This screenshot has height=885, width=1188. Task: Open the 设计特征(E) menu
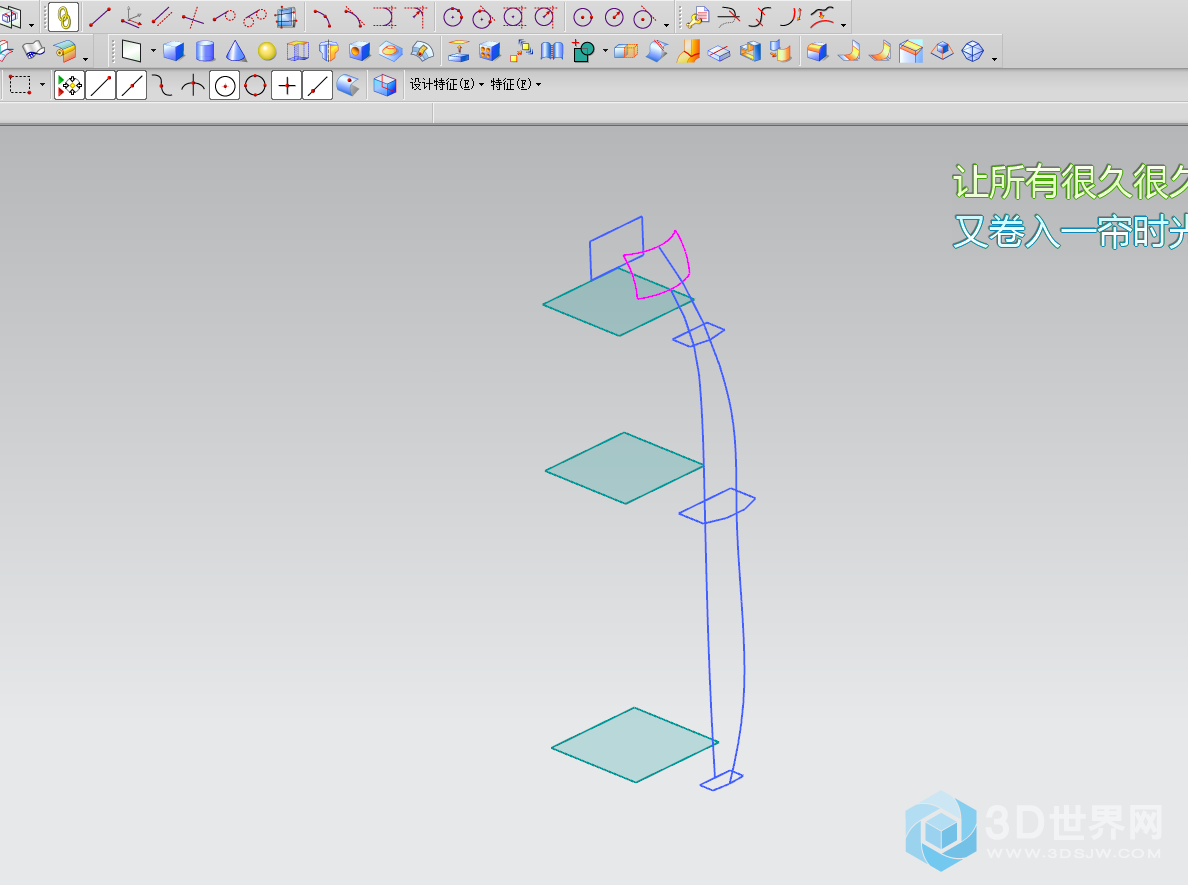pyautogui.click(x=447, y=84)
